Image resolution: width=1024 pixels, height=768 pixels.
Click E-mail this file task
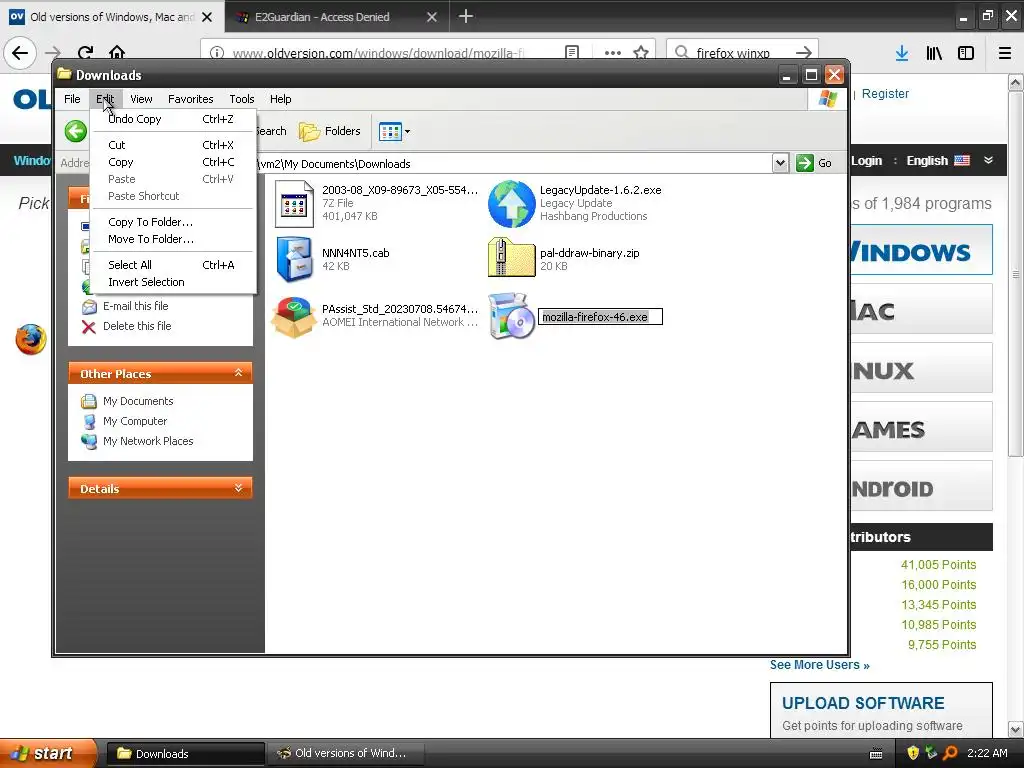point(135,306)
